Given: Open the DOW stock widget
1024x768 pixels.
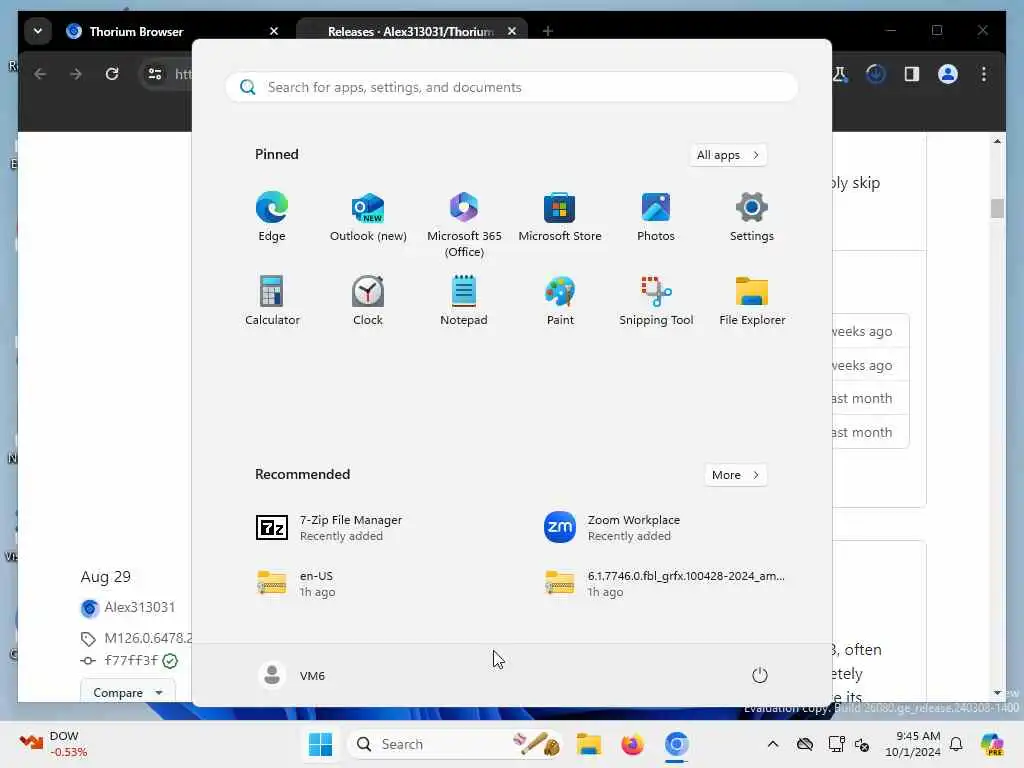Looking at the screenshot, I should click(x=54, y=744).
